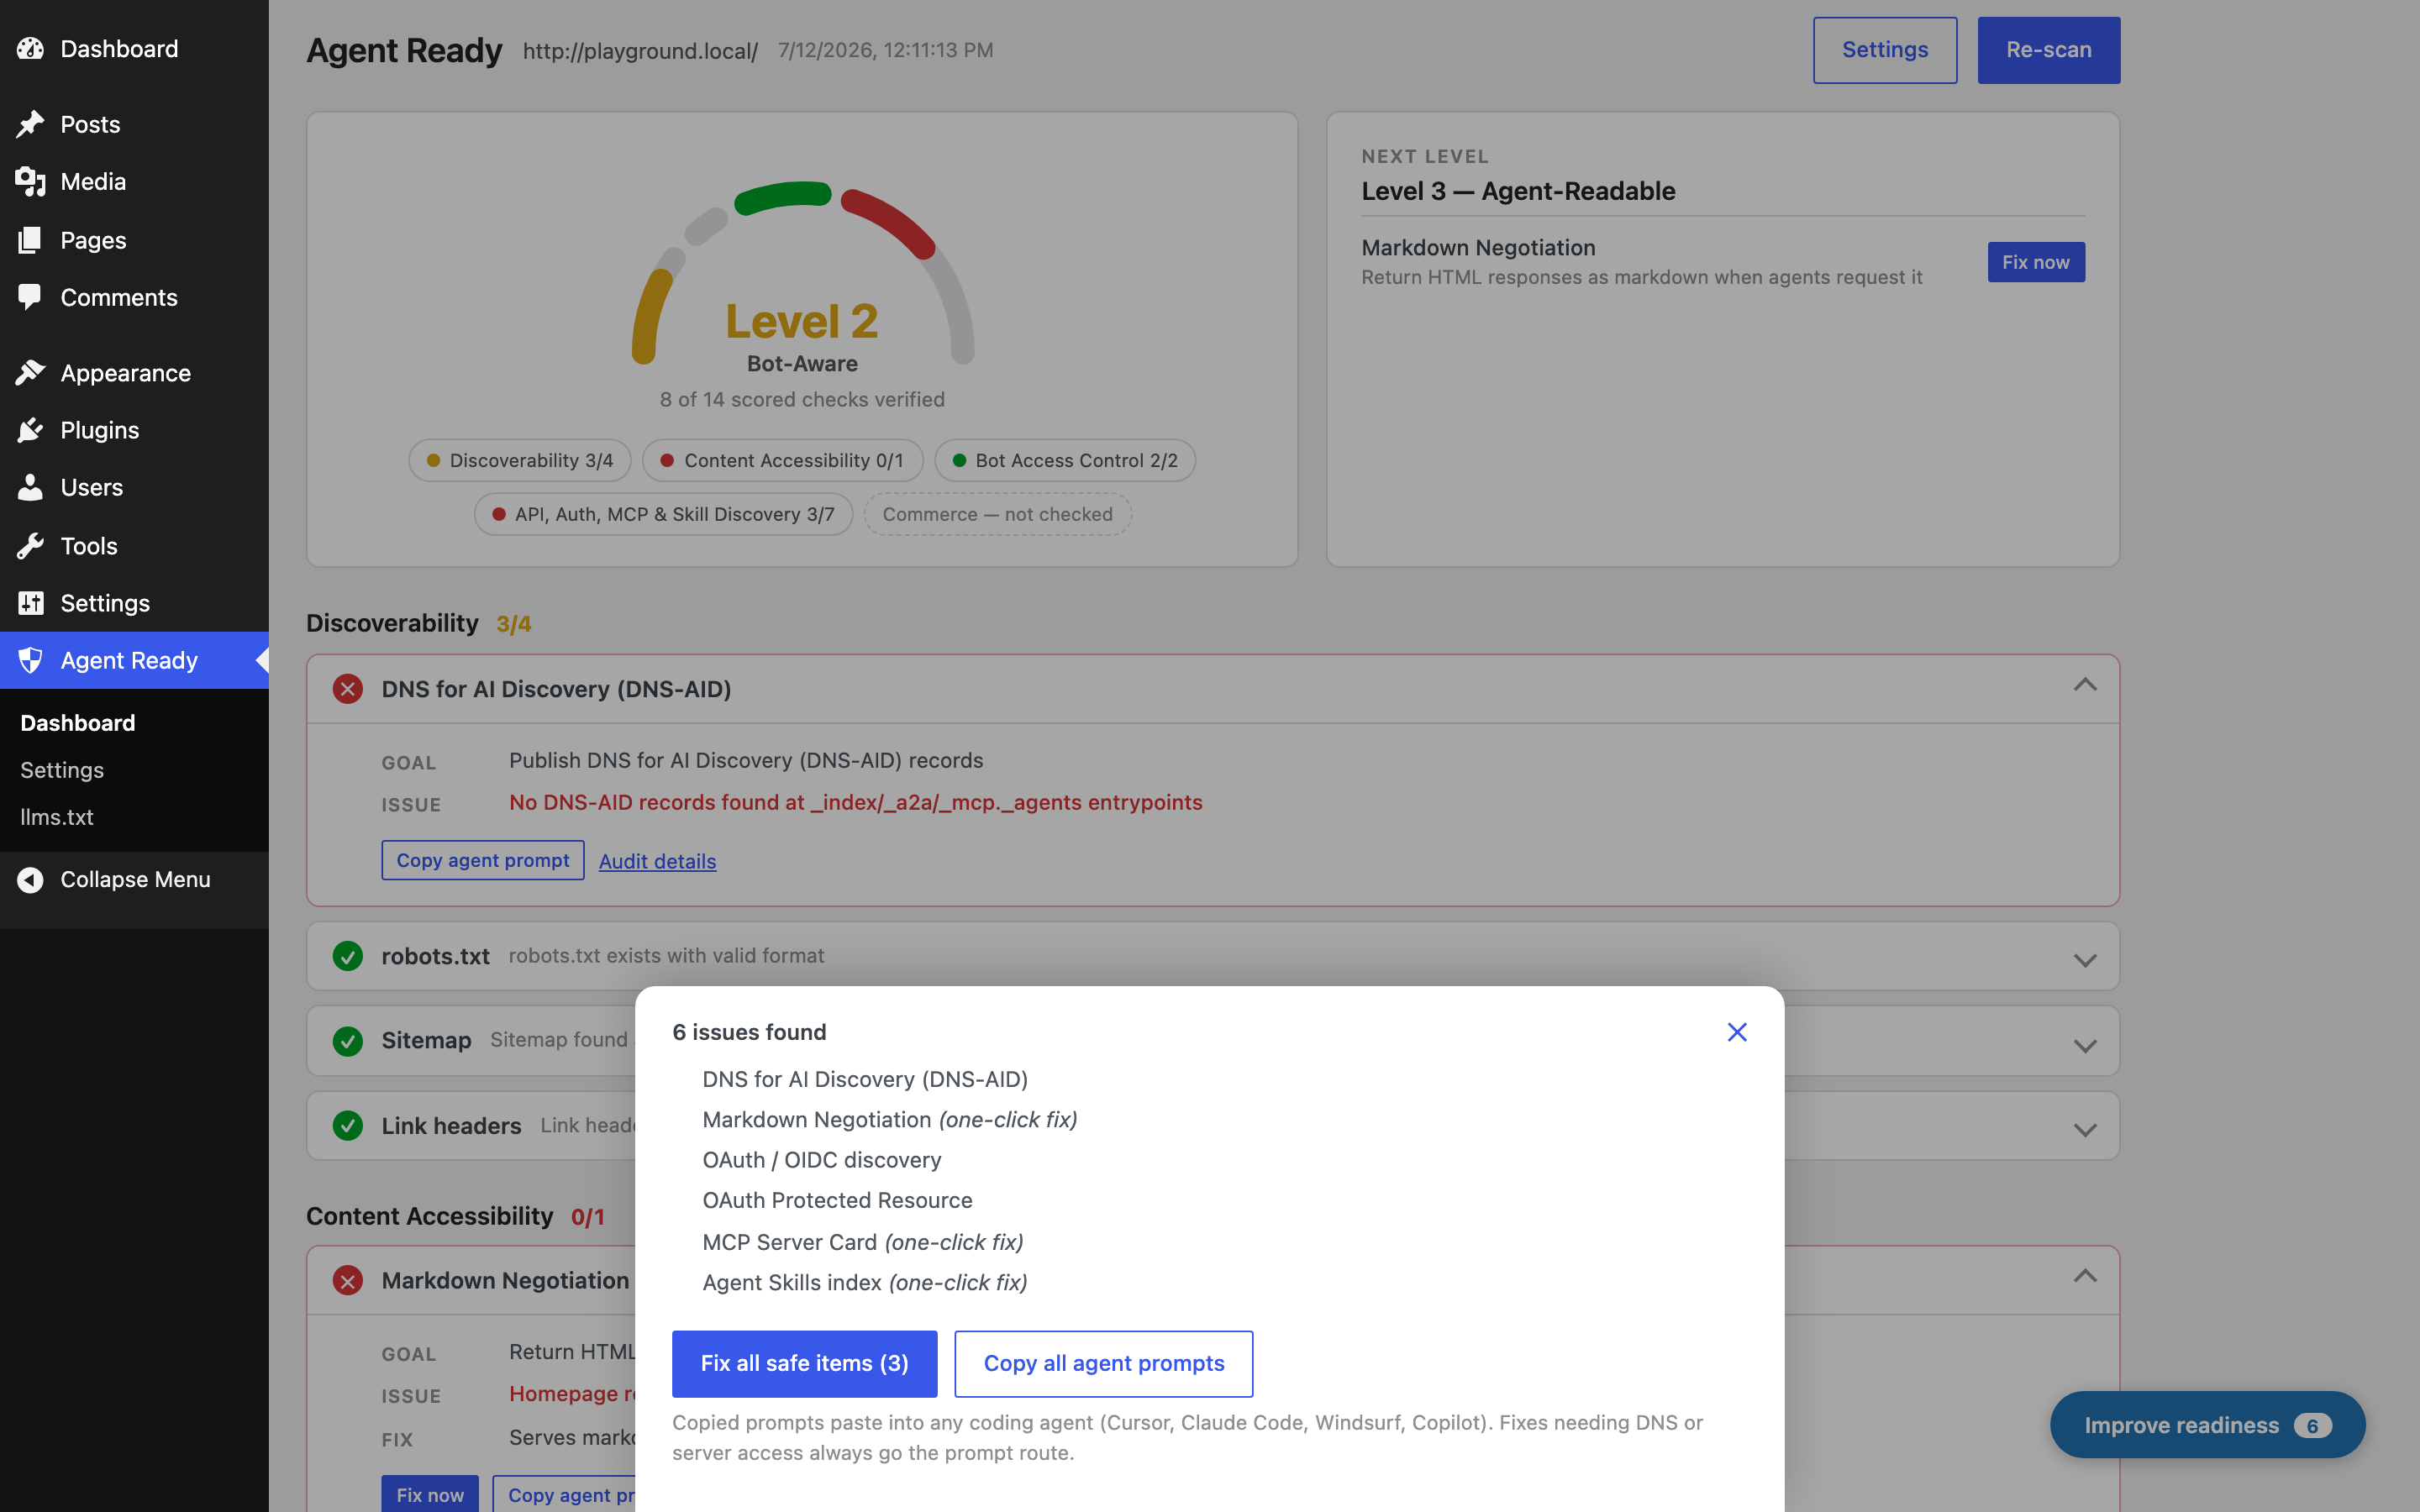Click the Media library icon
This screenshot has height=1512, width=2420.
(30, 181)
